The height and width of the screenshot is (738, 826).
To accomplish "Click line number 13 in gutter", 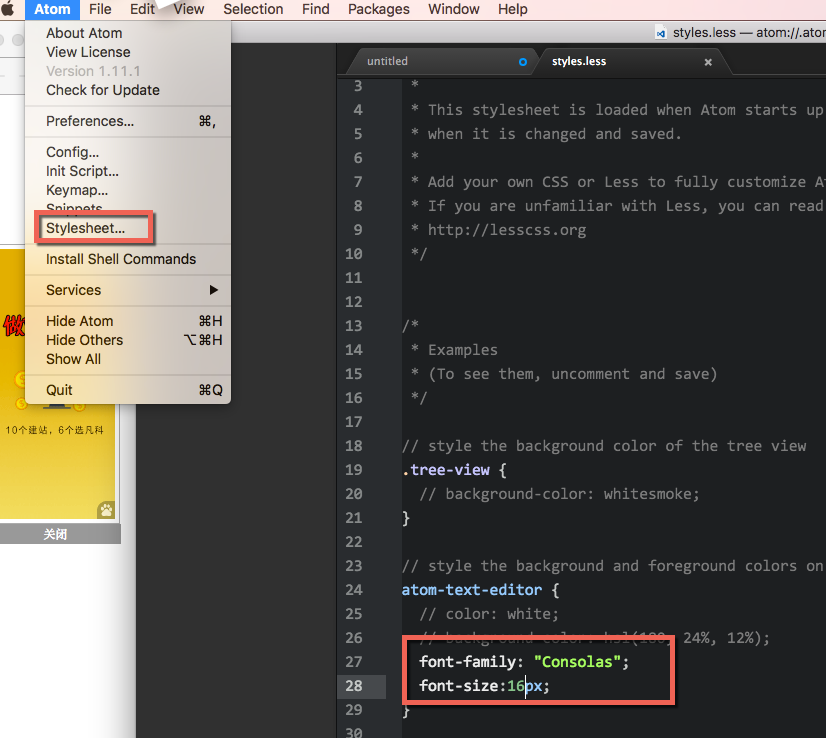I will point(353,326).
